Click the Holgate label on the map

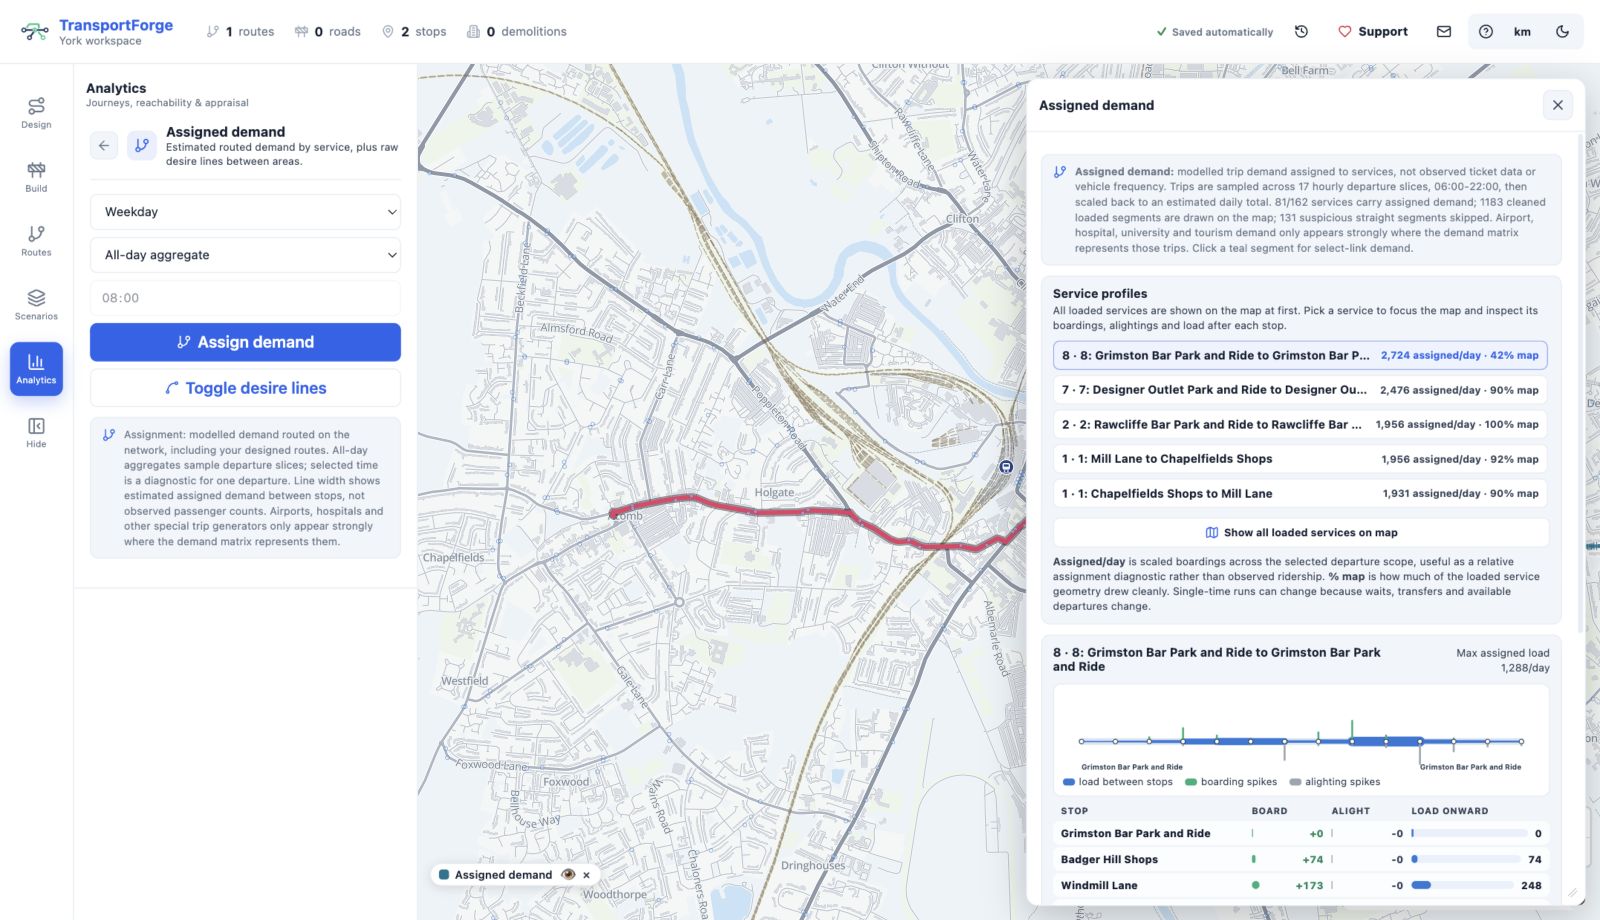point(774,493)
